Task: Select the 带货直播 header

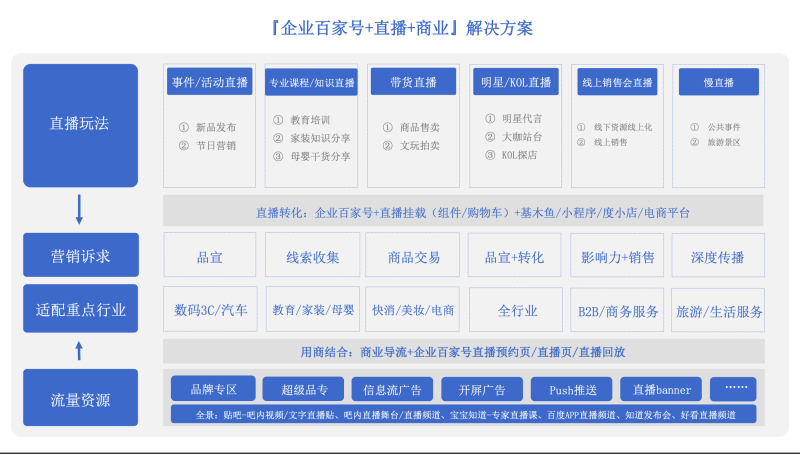Action: (x=411, y=82)
